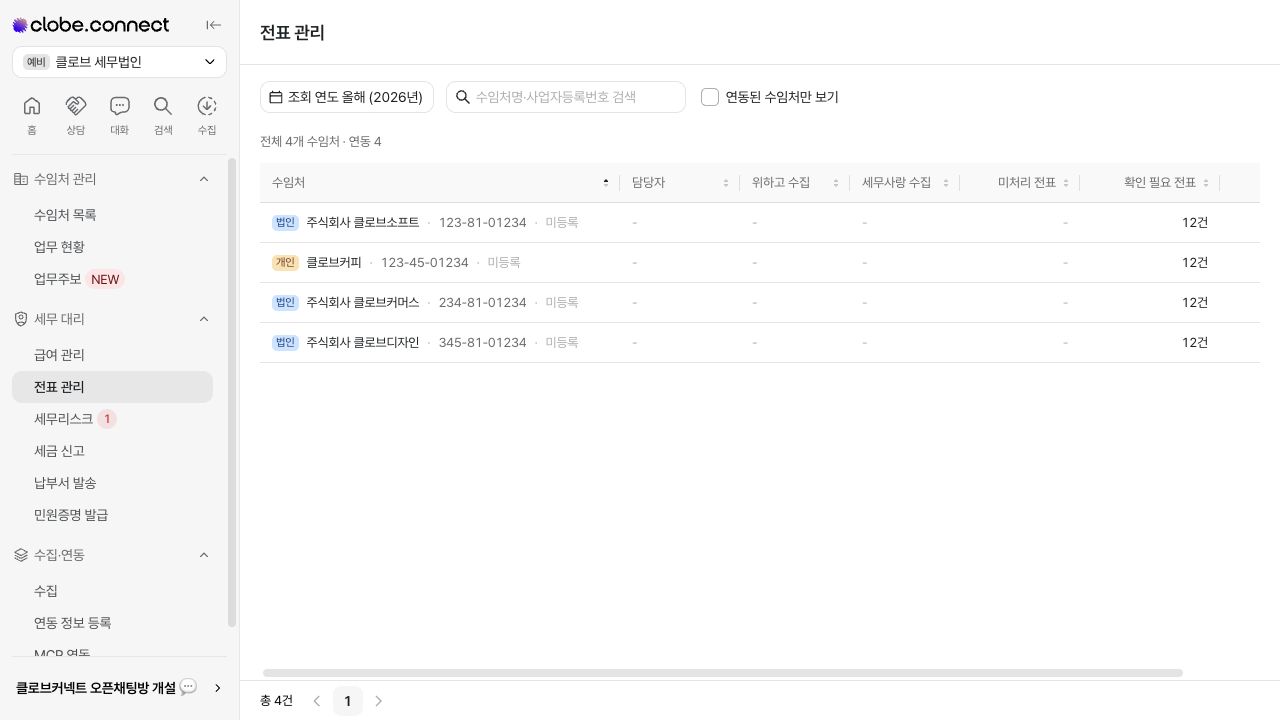The width and height of the screenshot is (1280, 720).
Task: Open 주식회사 클로브디자인 row
Action: point(760,342)
